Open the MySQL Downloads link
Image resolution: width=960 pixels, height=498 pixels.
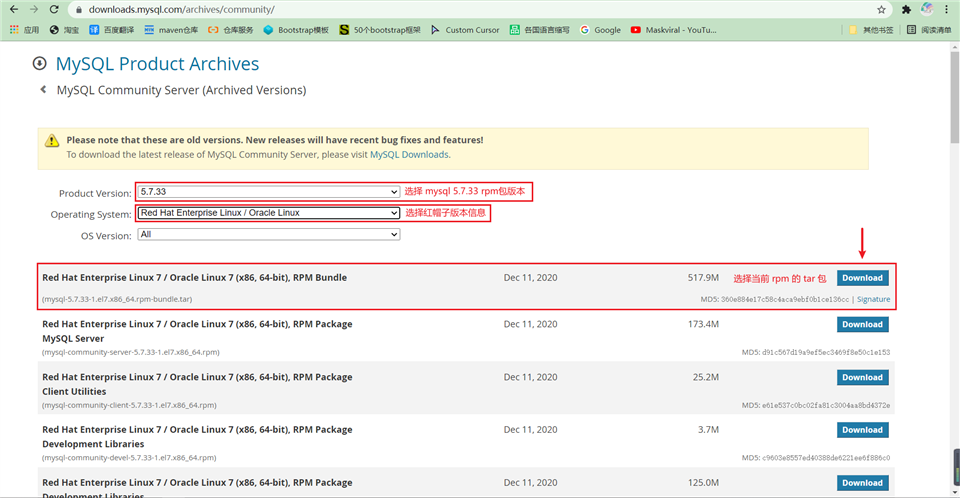409,154
